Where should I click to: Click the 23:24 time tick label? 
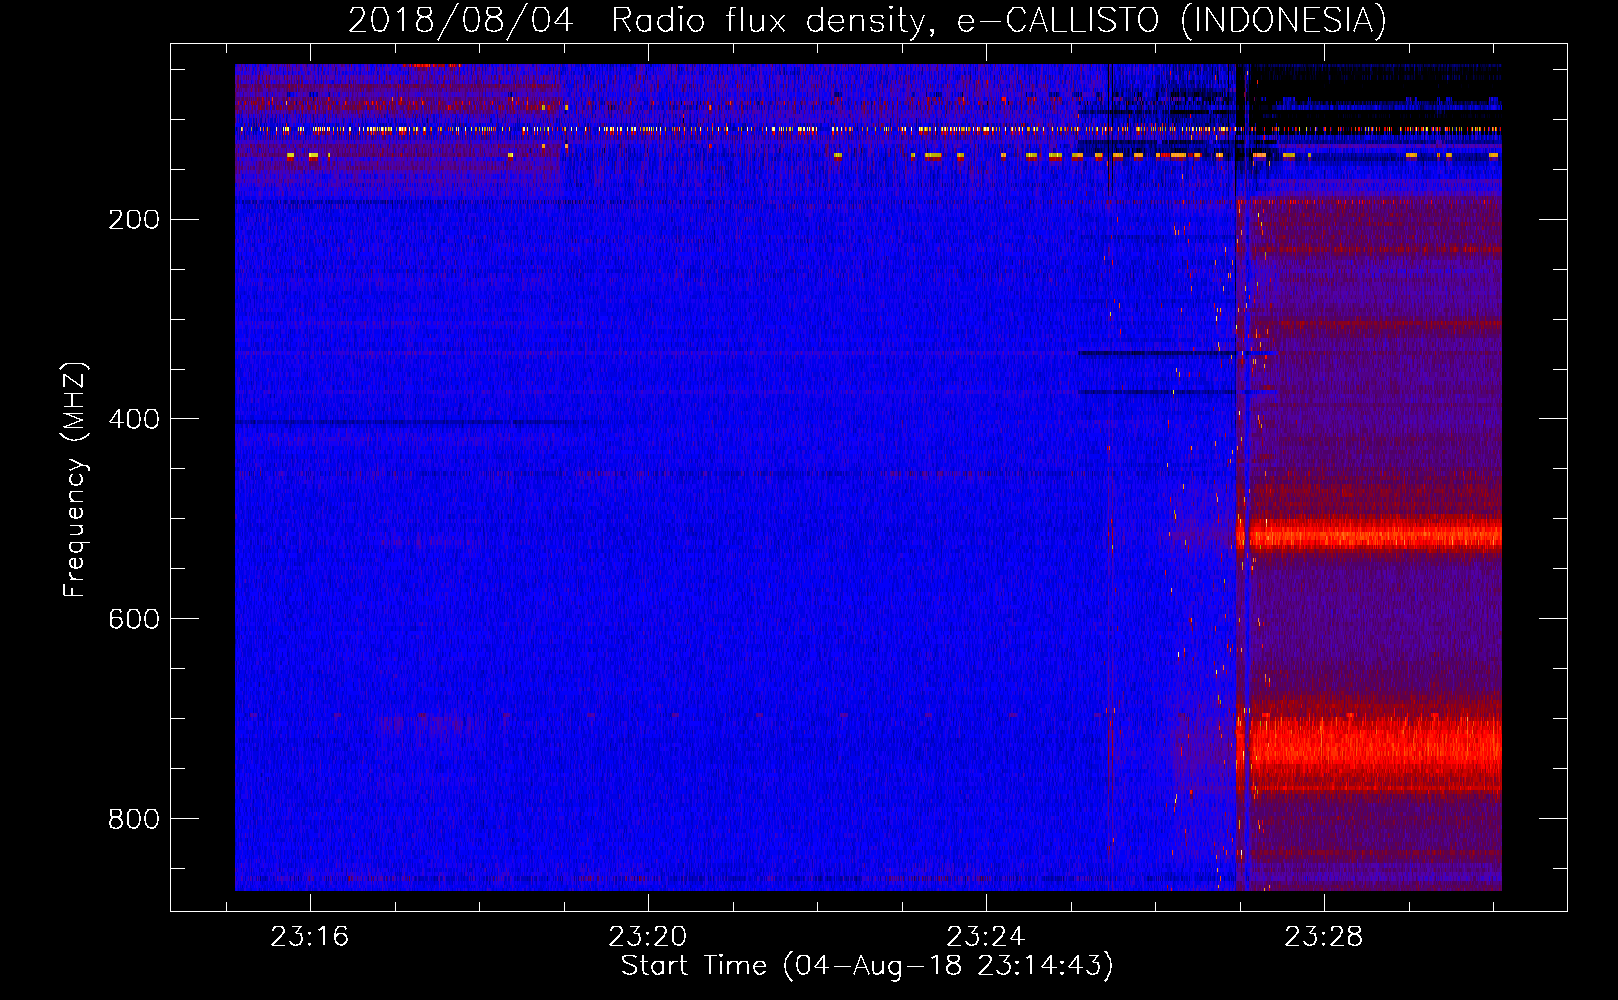[986, 937]
